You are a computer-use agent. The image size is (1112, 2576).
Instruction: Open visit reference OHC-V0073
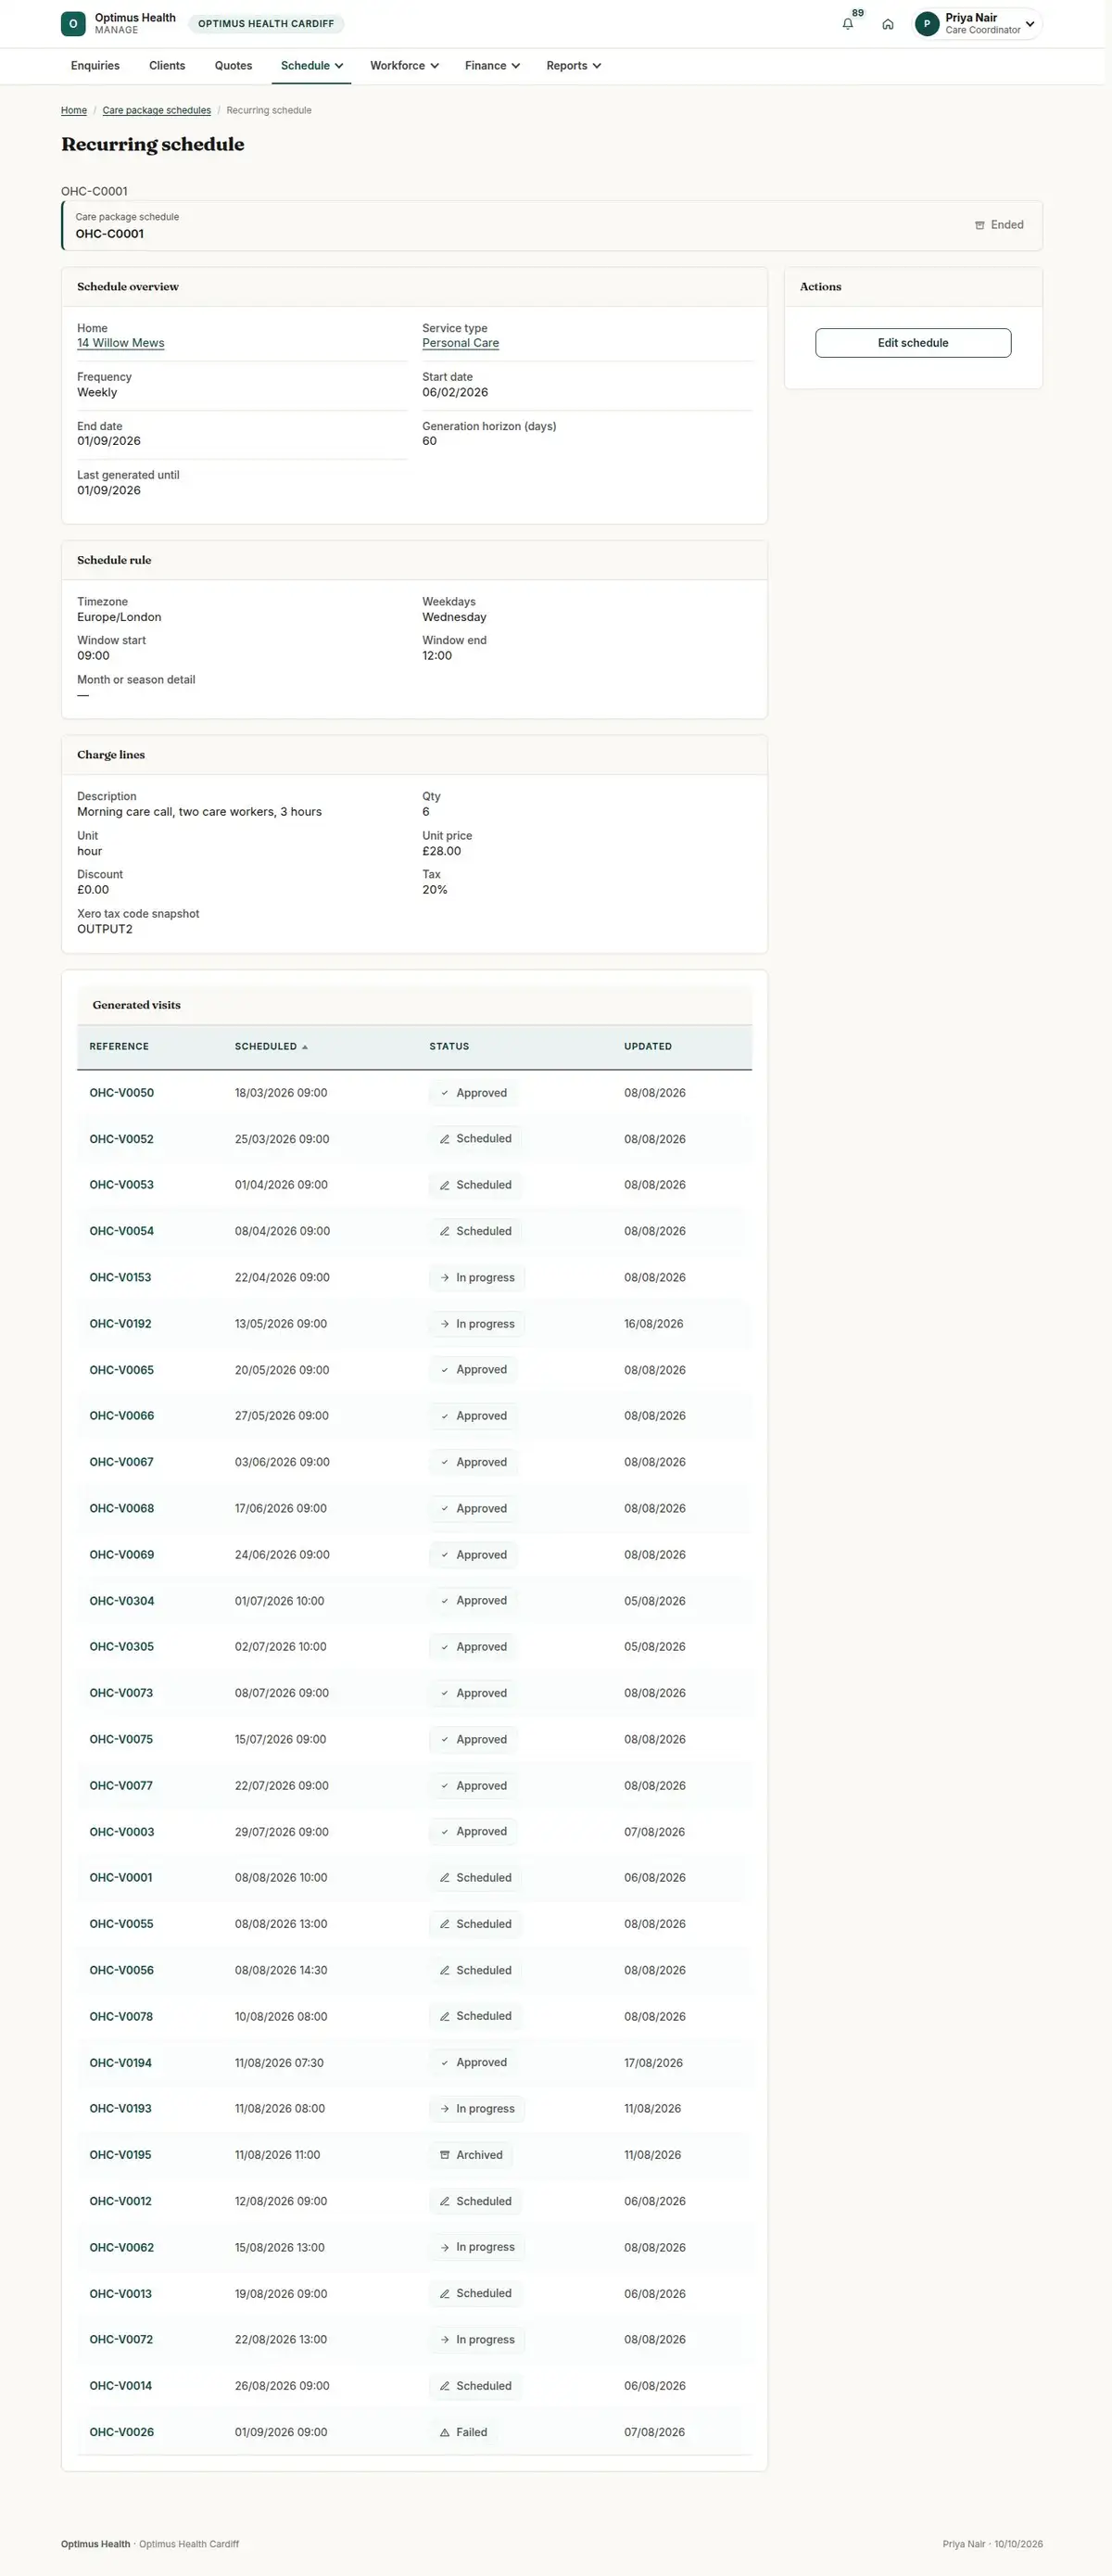click(121, 1693)
